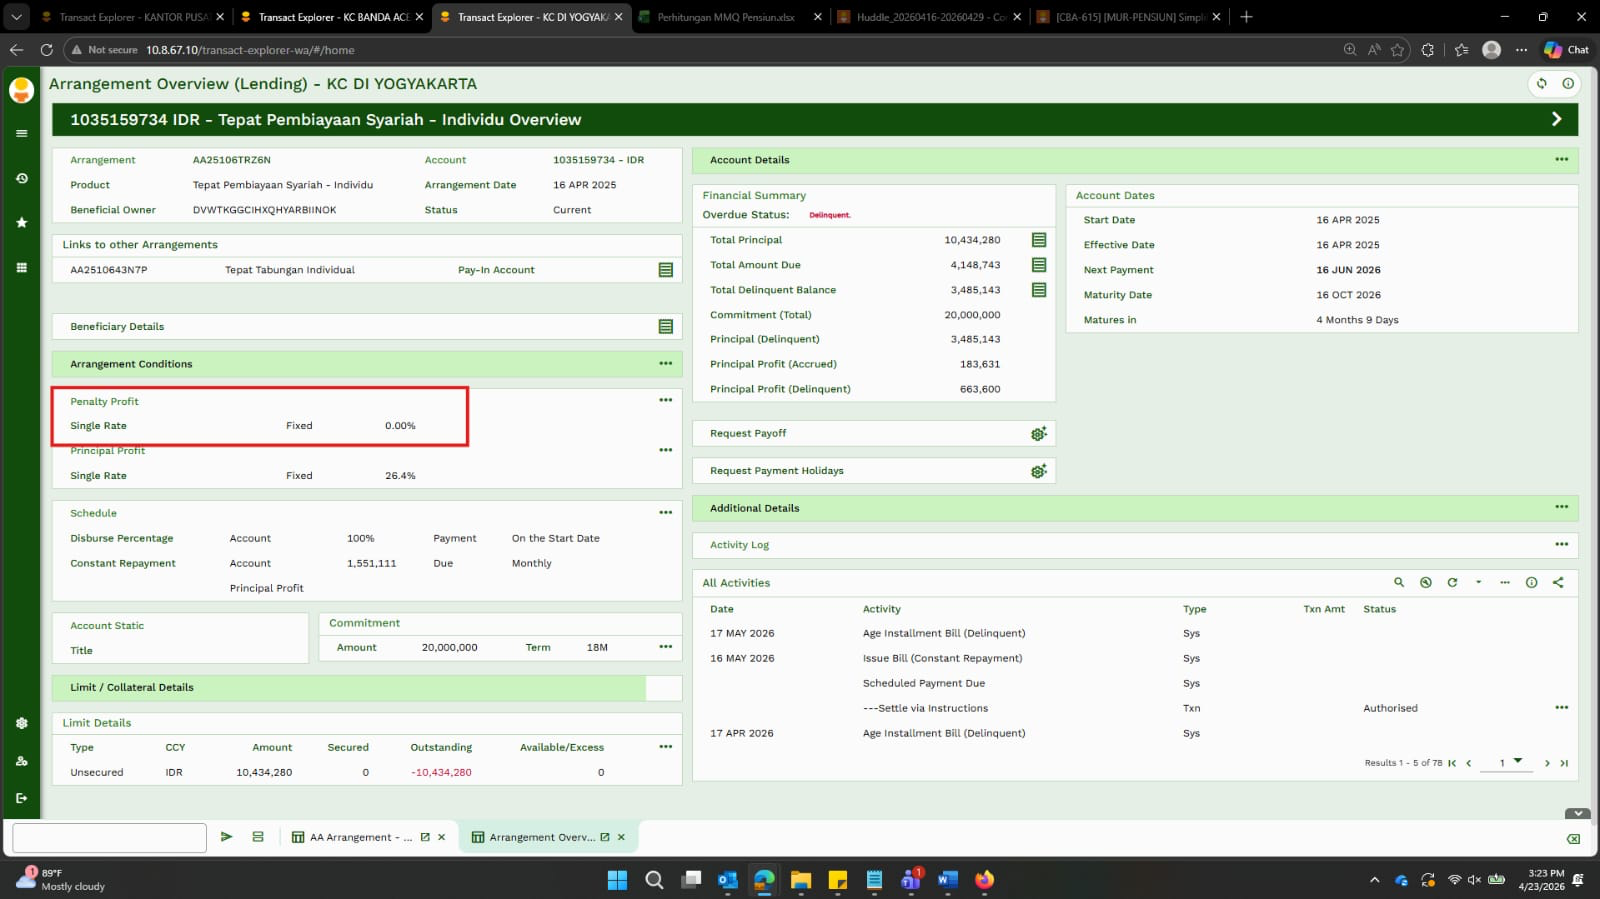
Task: Switch to Transact Explorer - KC BANDA ACEH tab
Action: 332,17
